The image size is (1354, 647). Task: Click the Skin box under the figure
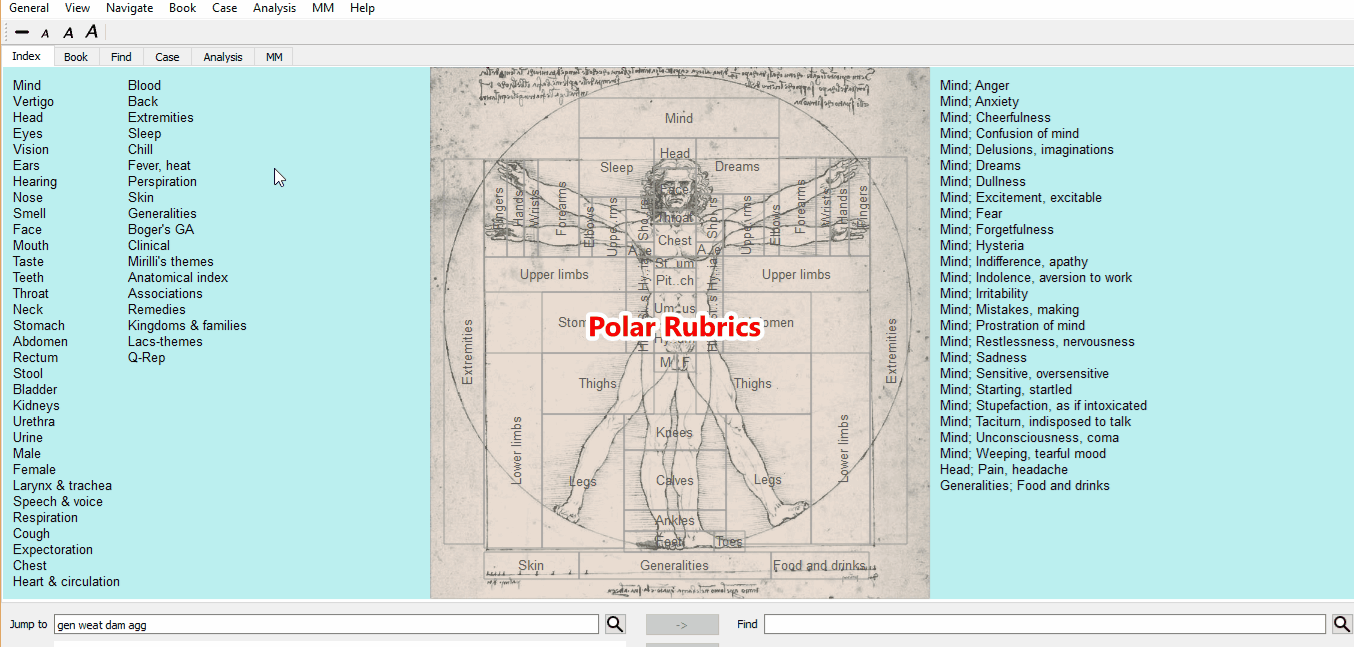pos(531,566)
